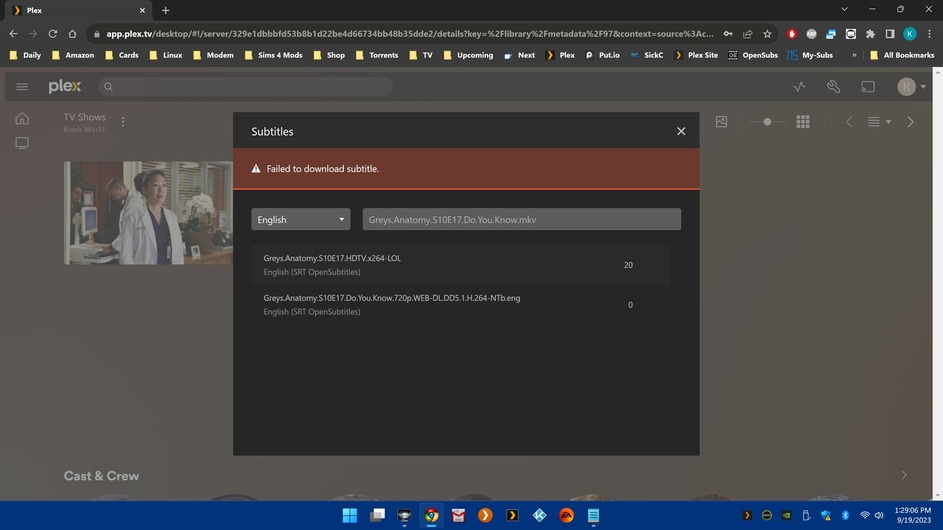Screen dimensions: 943x530
Task: Click the Plex logo
Action: coord(64,87)
